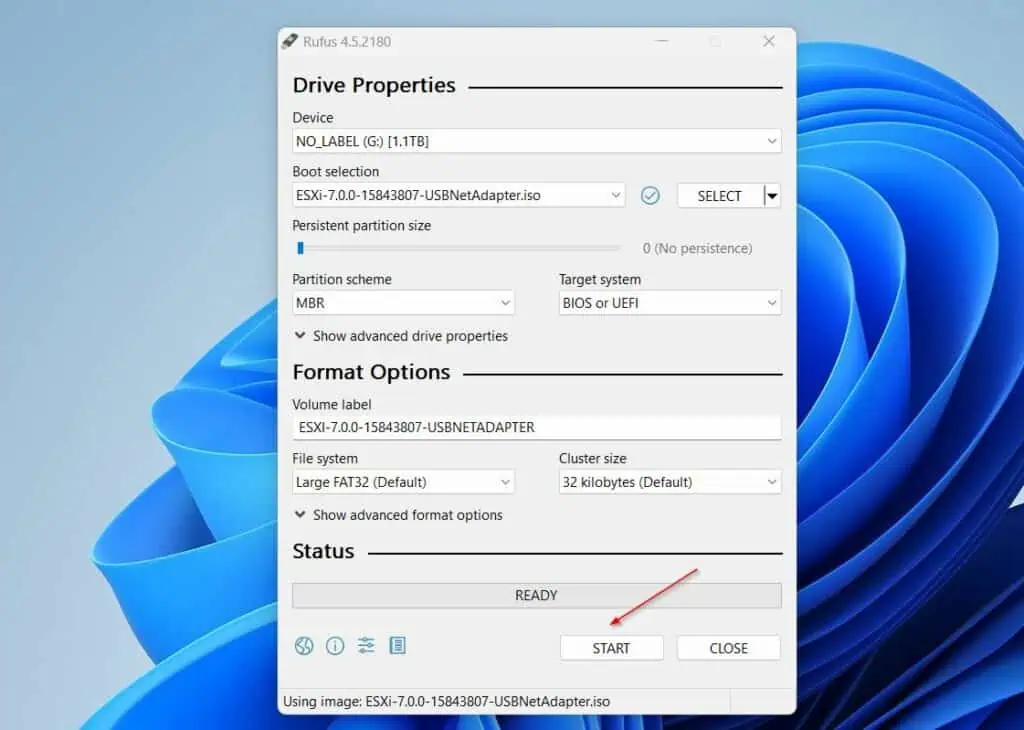Image resolution: width=1024 pixels, height=730 pixels.
Task: Click the '0 (No persistence)' value text
Action: click(x=697, y=248)
